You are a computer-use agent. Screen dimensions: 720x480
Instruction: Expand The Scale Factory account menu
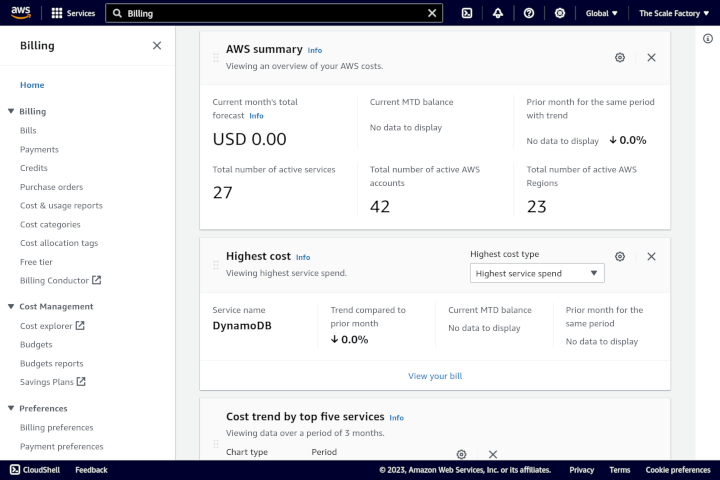pos(674,14)
